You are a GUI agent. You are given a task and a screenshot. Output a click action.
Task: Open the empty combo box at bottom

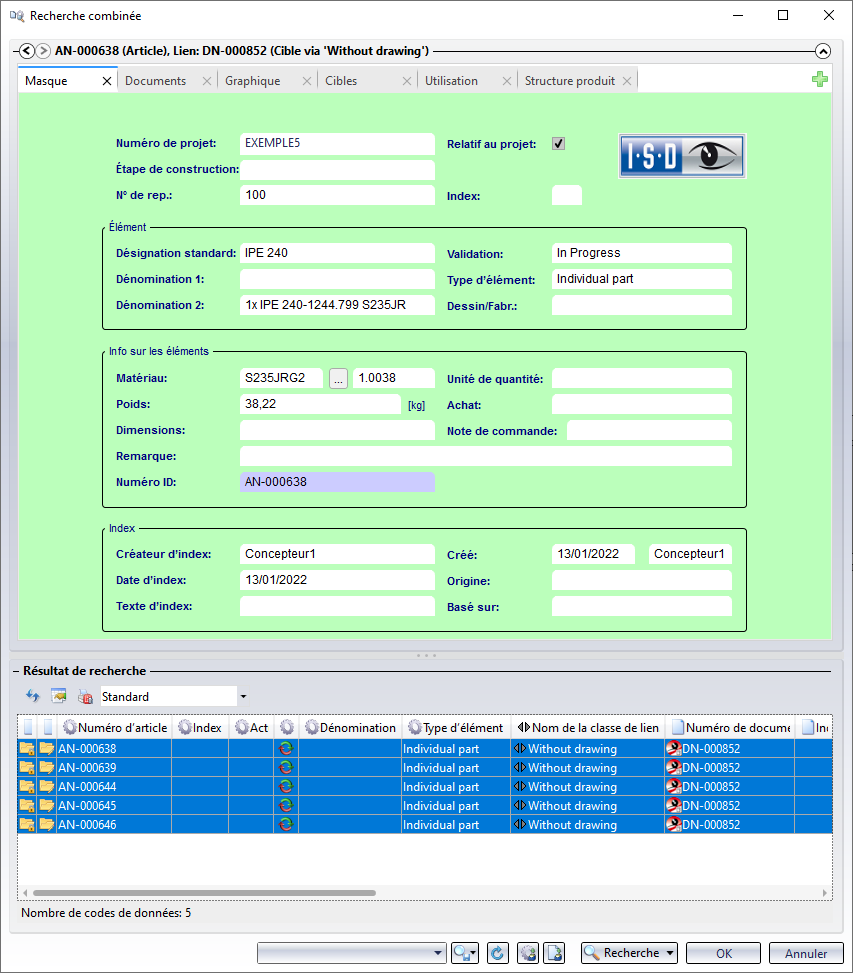438,953
